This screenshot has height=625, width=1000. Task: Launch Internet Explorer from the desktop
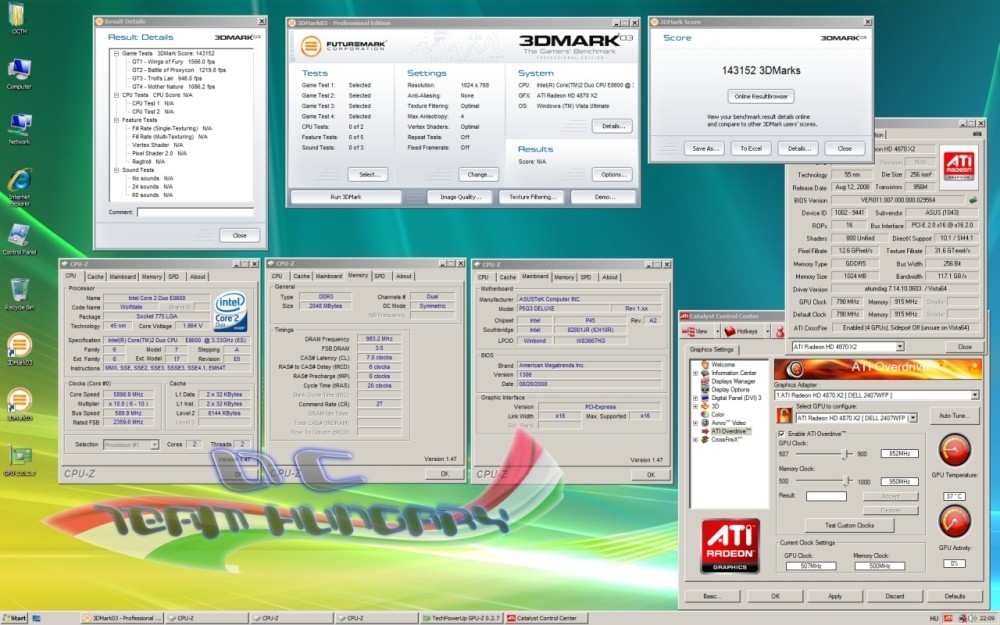[x=19, y=188]
